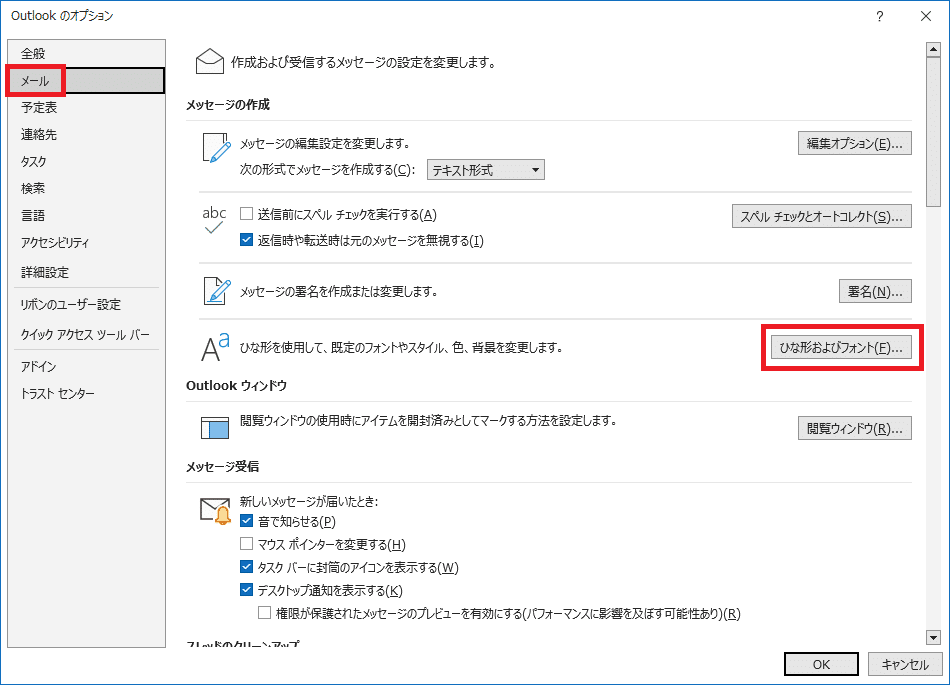This screenshot has height=685, width=950.
Task: Select メール in the options sidebar
Action: pos(86,81)
